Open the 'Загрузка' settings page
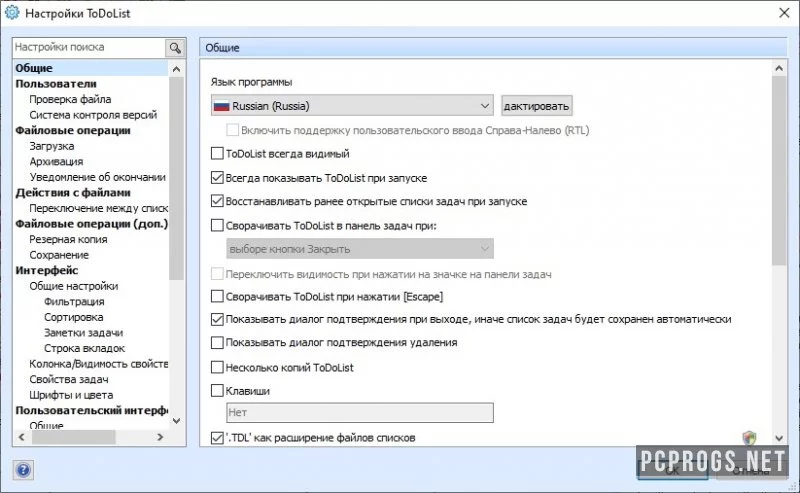800x493 pixels. (52, 146)
